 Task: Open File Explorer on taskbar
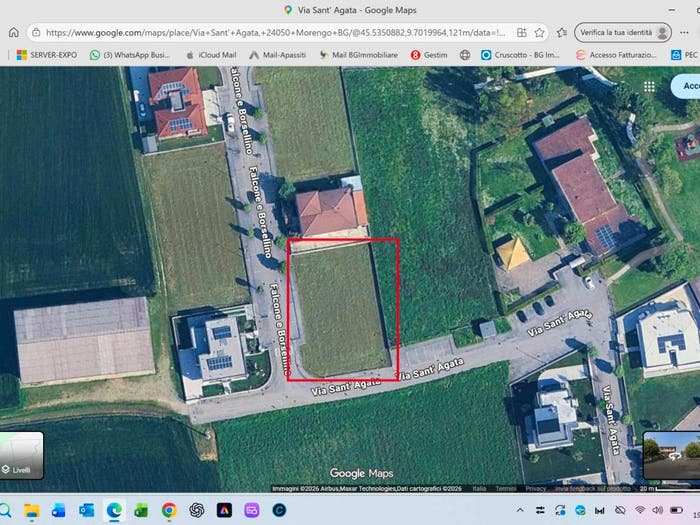pyautogui.click(x=32, y=510)
